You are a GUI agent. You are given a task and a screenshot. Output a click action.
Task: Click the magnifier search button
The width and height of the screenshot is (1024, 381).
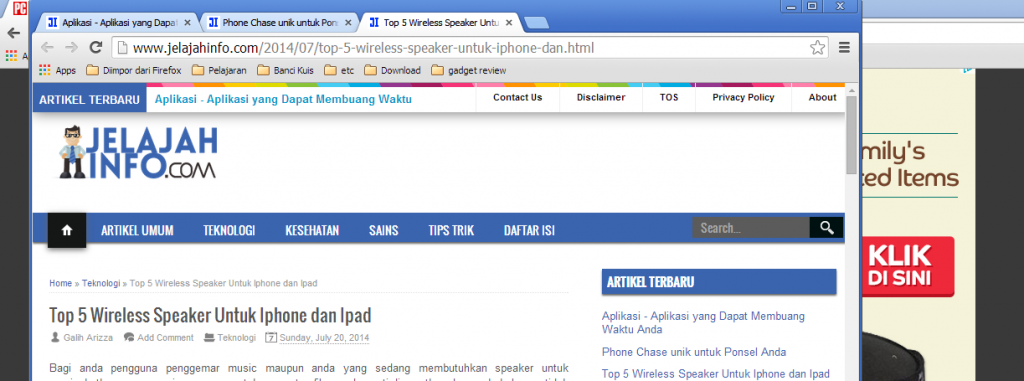coord(826,228)
